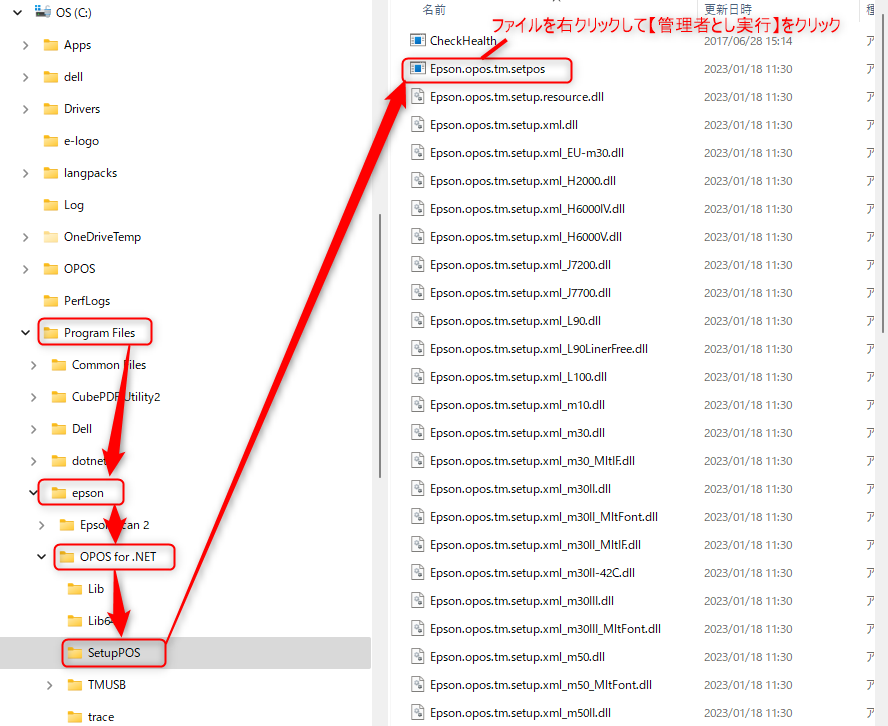
Task: Select Epson.opos.tm.setup.xml_J7700.dll file
Action: (520, 293)
